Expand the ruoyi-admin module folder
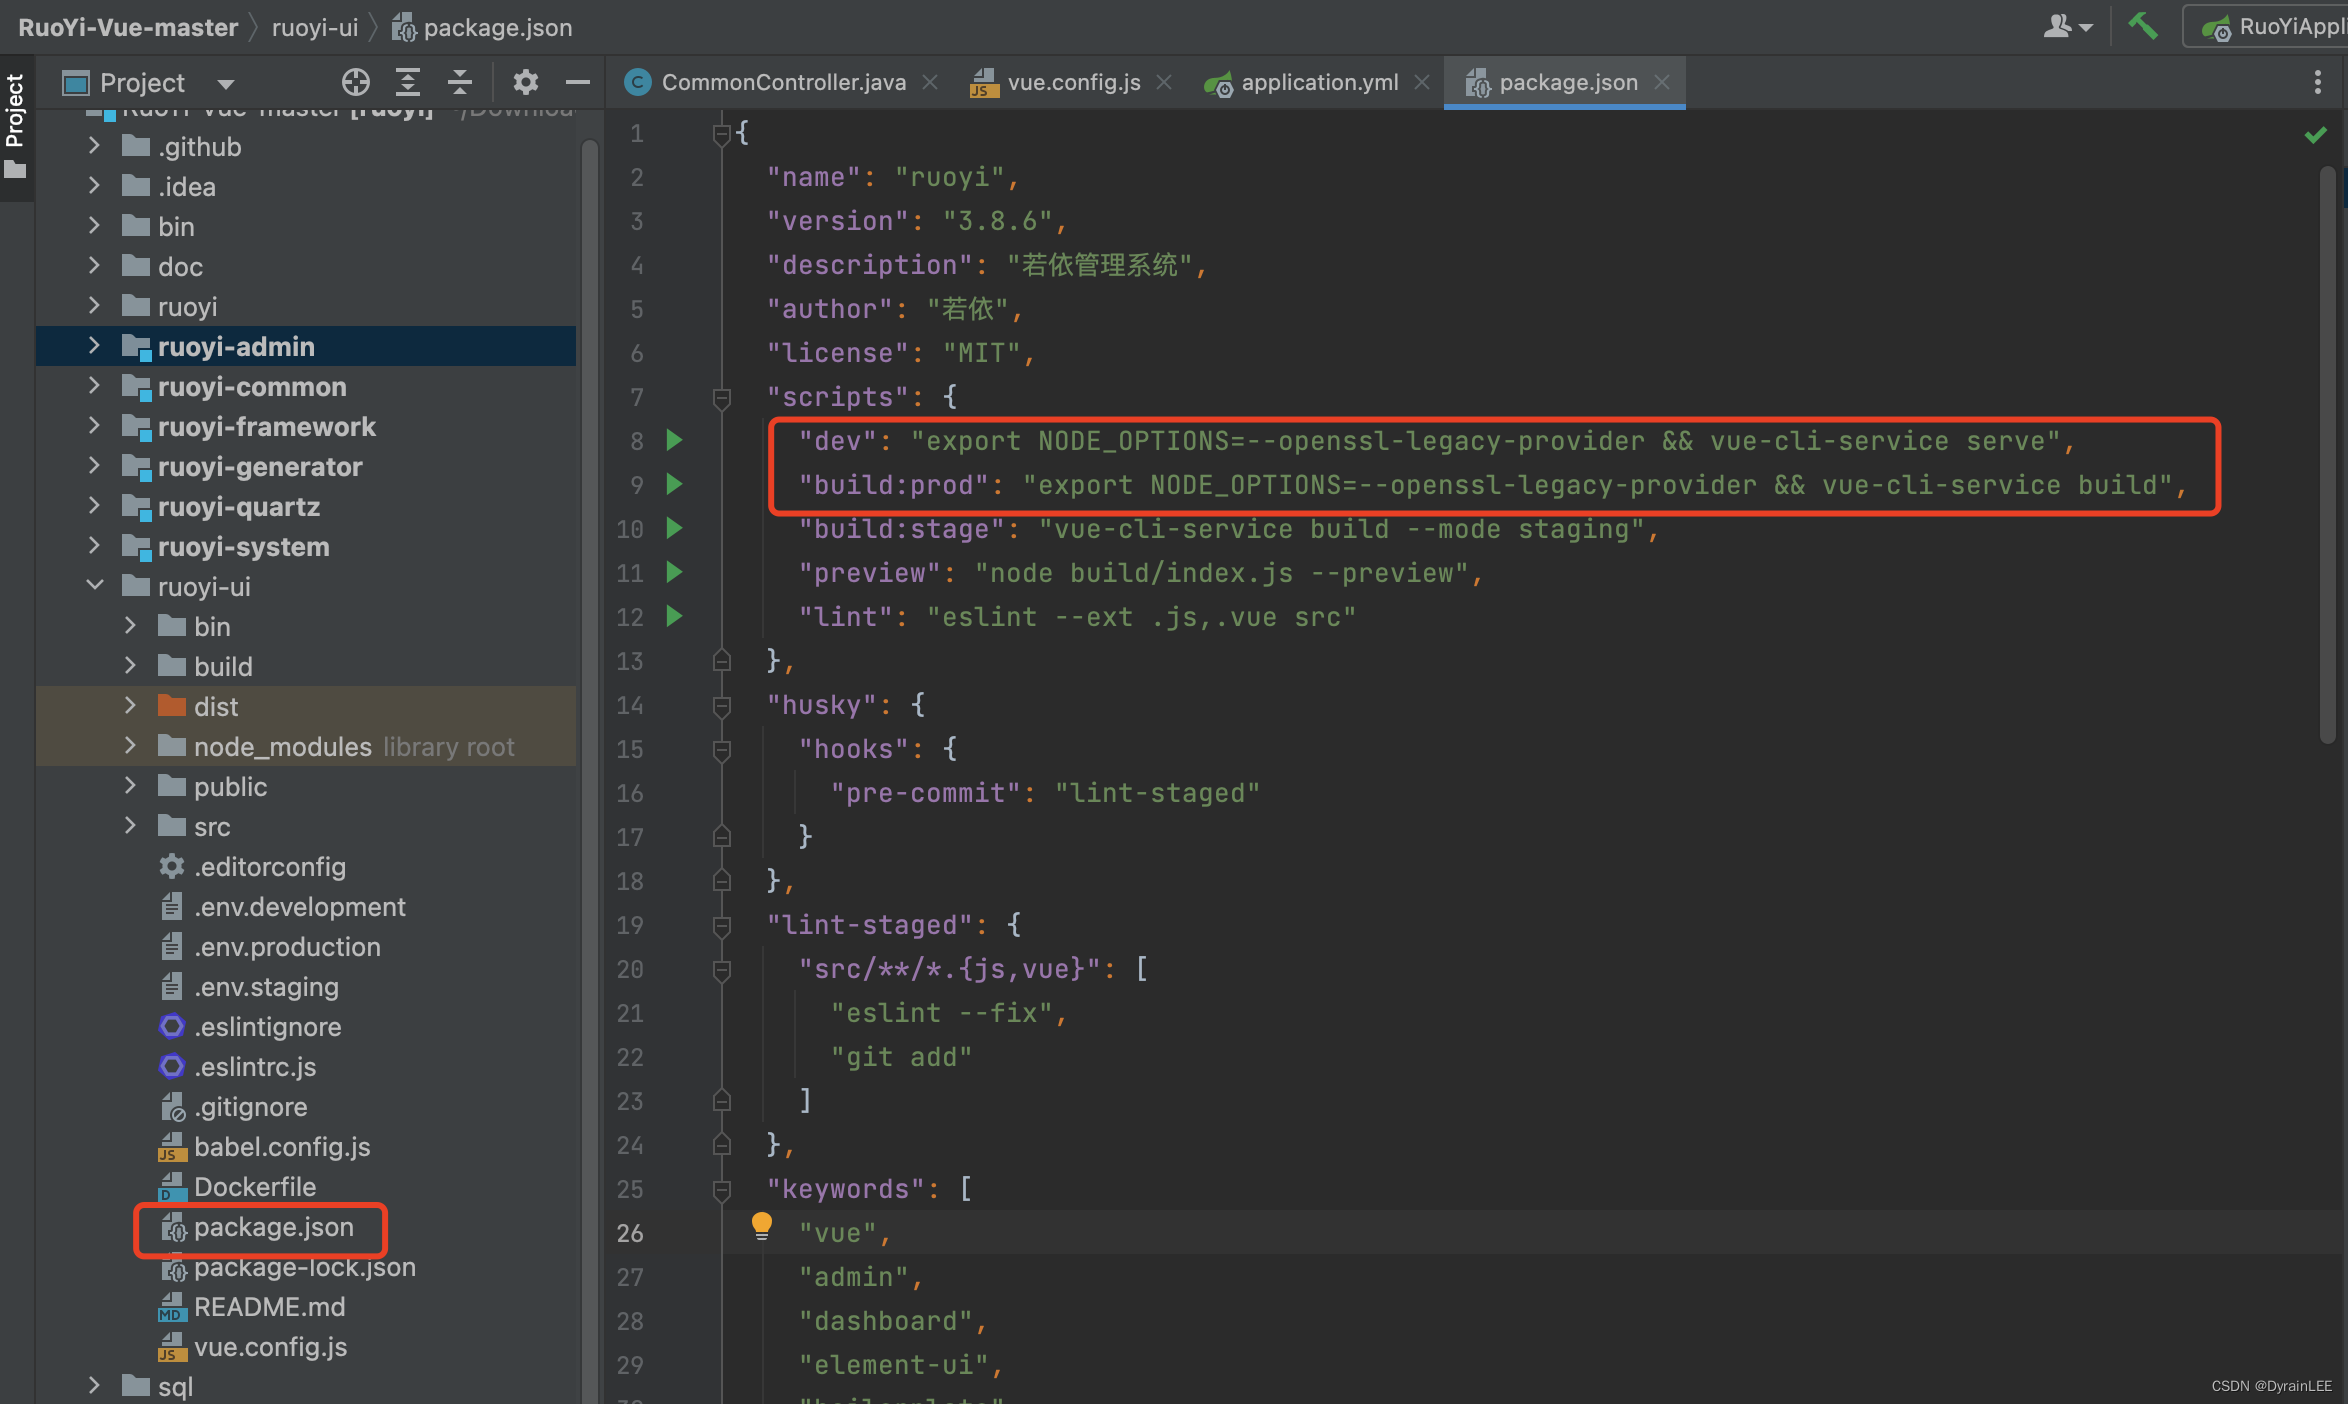 [x=94, y=346]
